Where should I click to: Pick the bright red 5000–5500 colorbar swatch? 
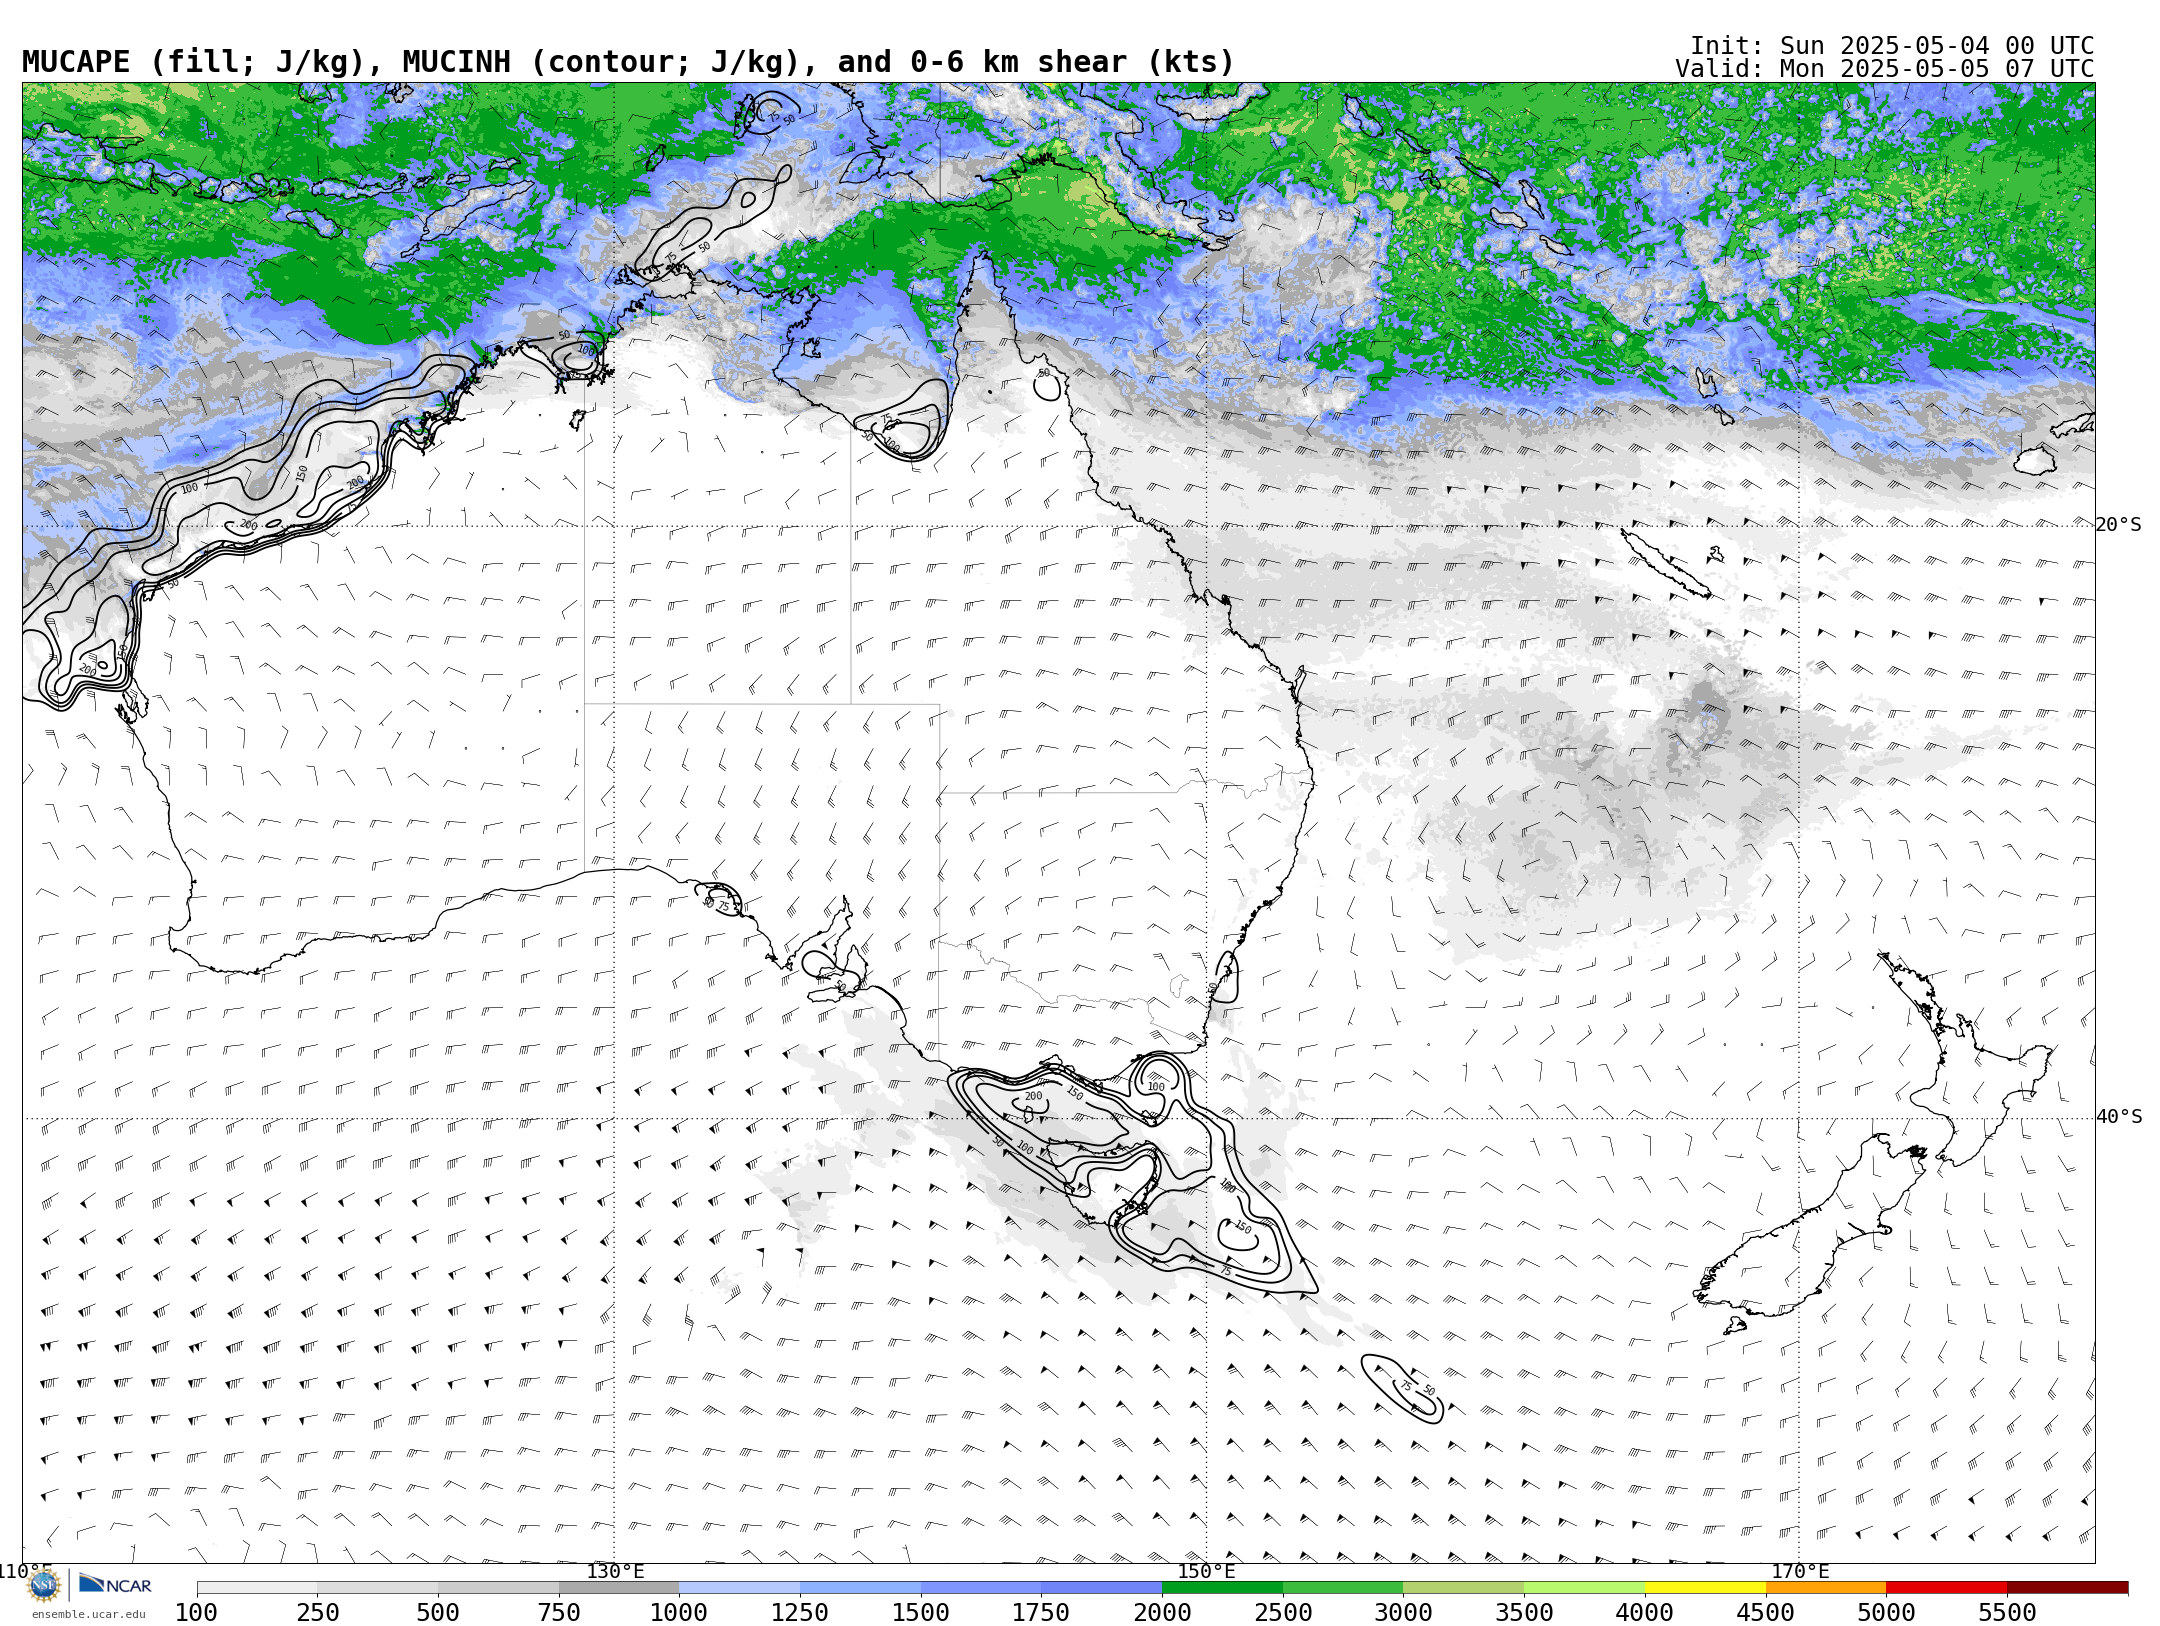[x=1947, y=1588]
